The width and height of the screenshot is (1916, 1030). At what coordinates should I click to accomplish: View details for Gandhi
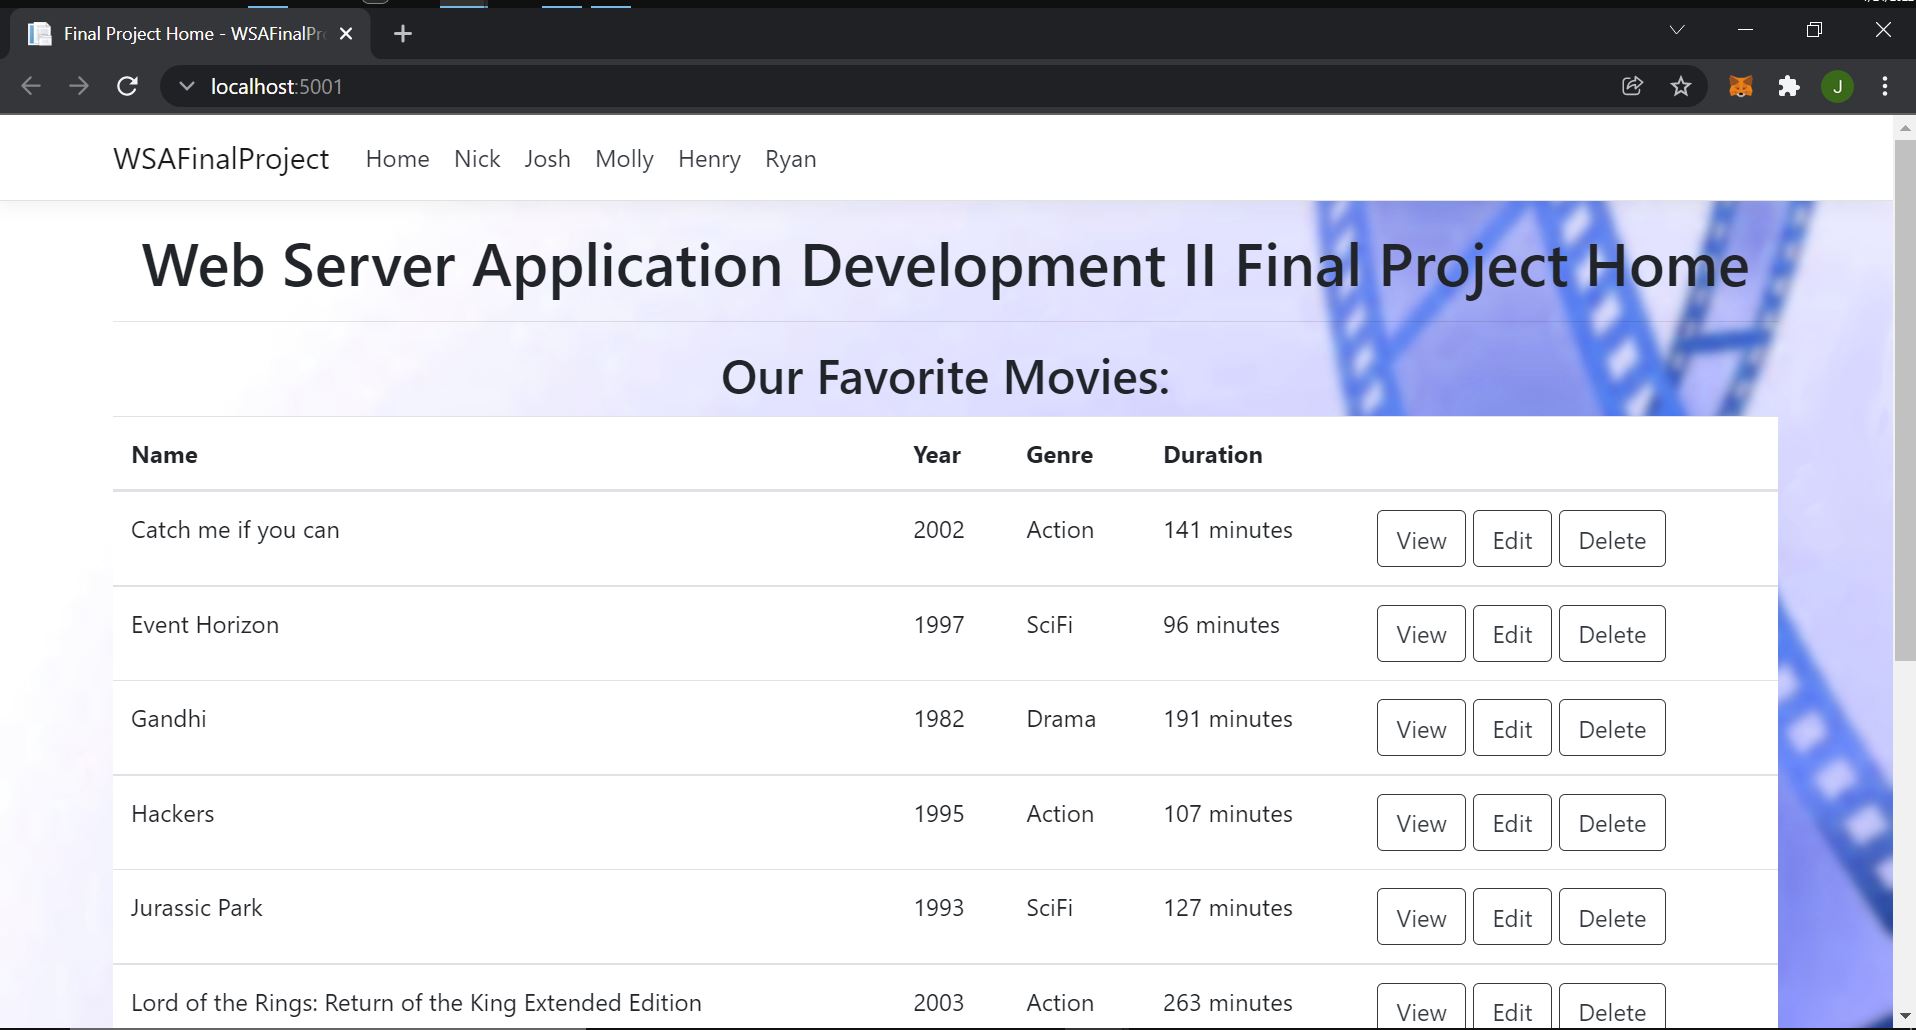(1420, 728)
